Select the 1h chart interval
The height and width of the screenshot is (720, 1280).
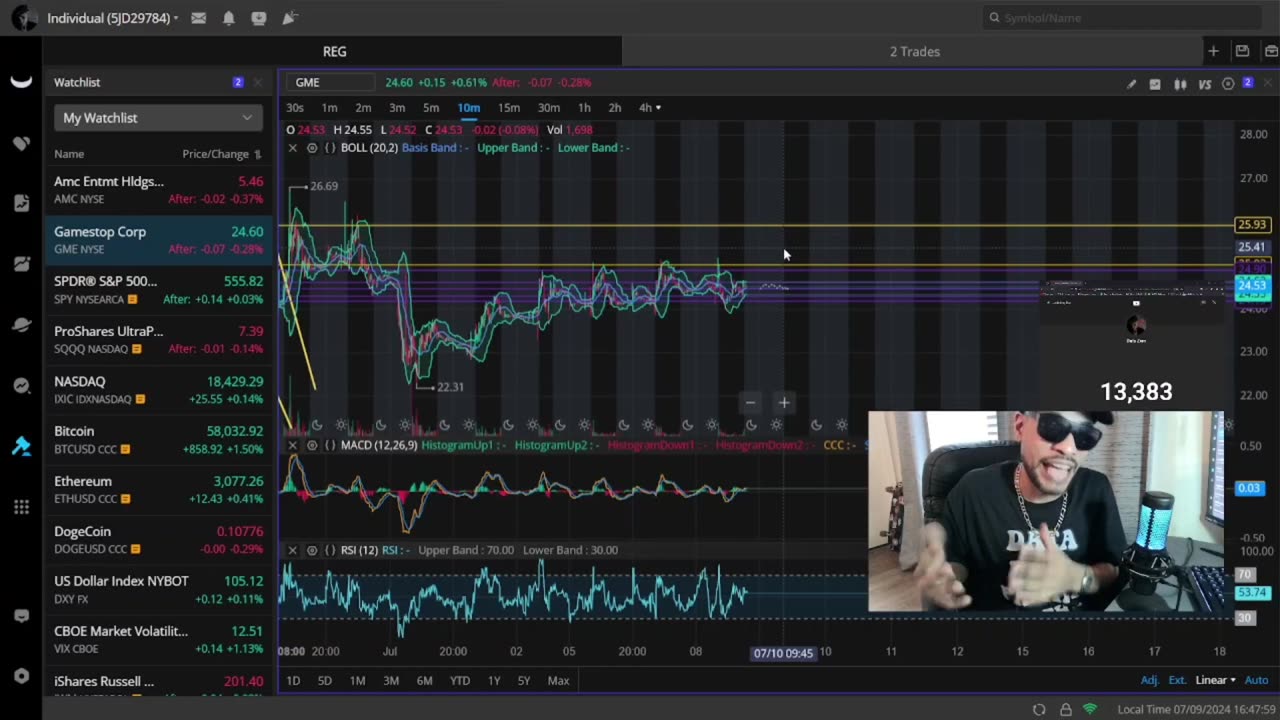[584, 108]
